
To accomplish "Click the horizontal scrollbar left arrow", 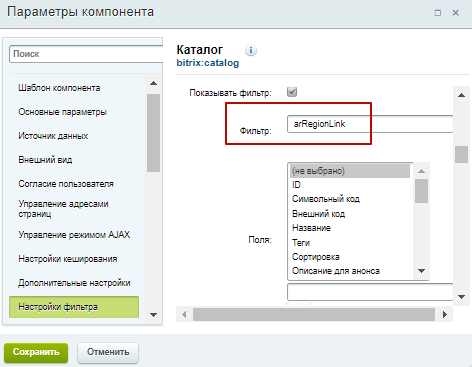I will (184, 314).
